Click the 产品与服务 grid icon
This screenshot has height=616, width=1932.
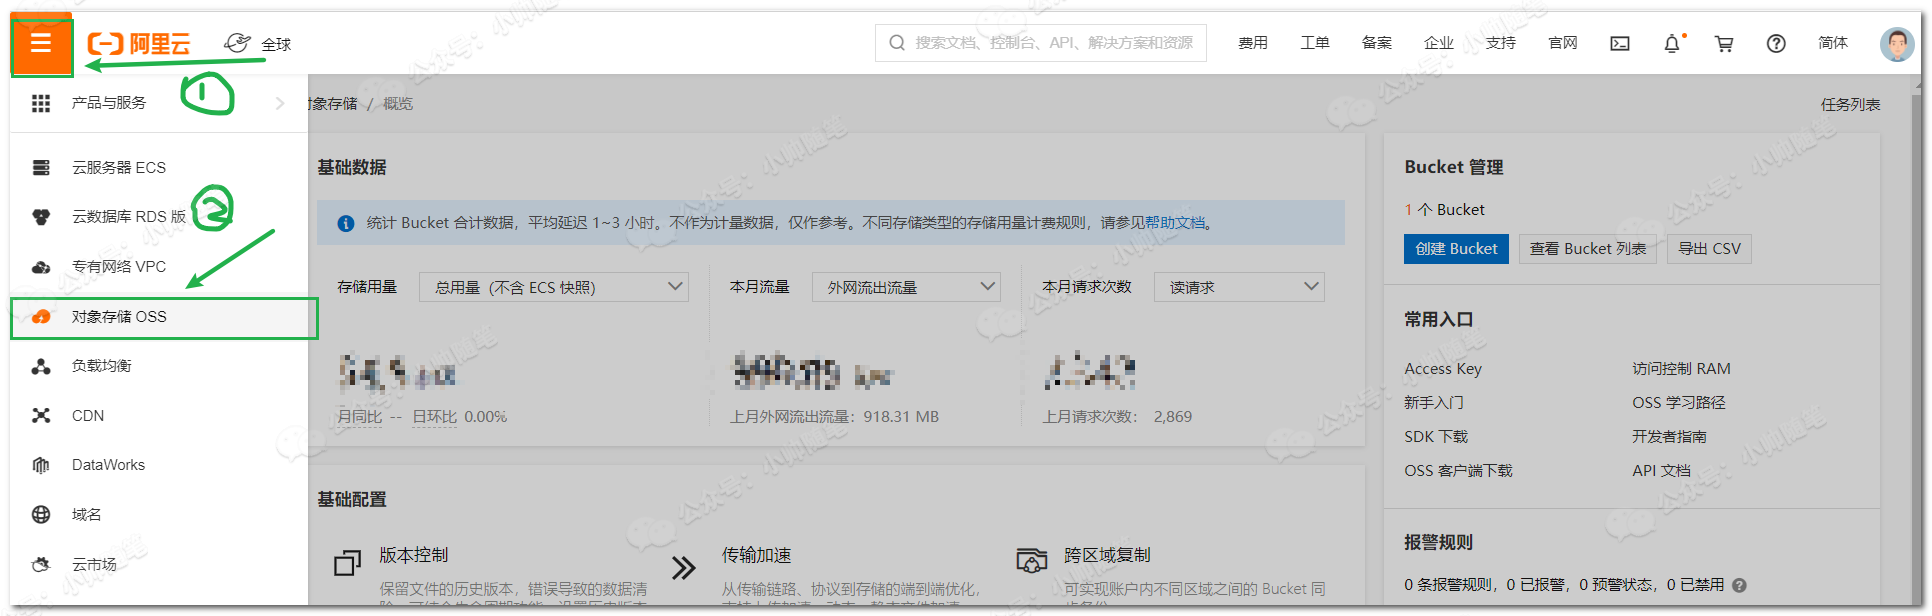coord(41,103)
